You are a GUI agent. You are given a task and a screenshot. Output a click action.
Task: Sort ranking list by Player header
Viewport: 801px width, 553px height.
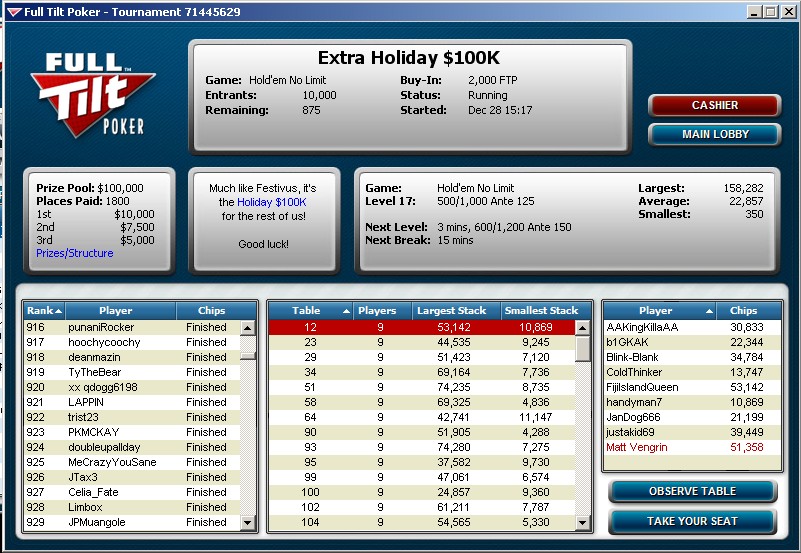(121, 310)
